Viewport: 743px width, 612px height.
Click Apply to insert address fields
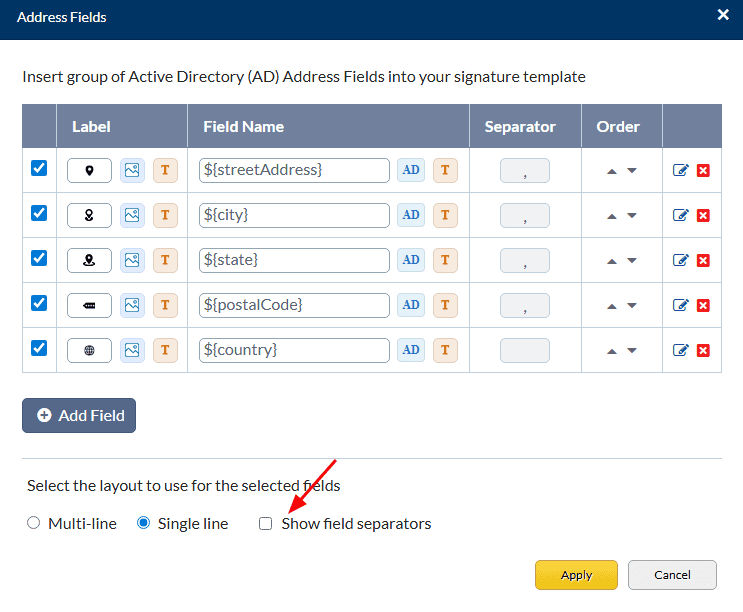tap(576, 575)
